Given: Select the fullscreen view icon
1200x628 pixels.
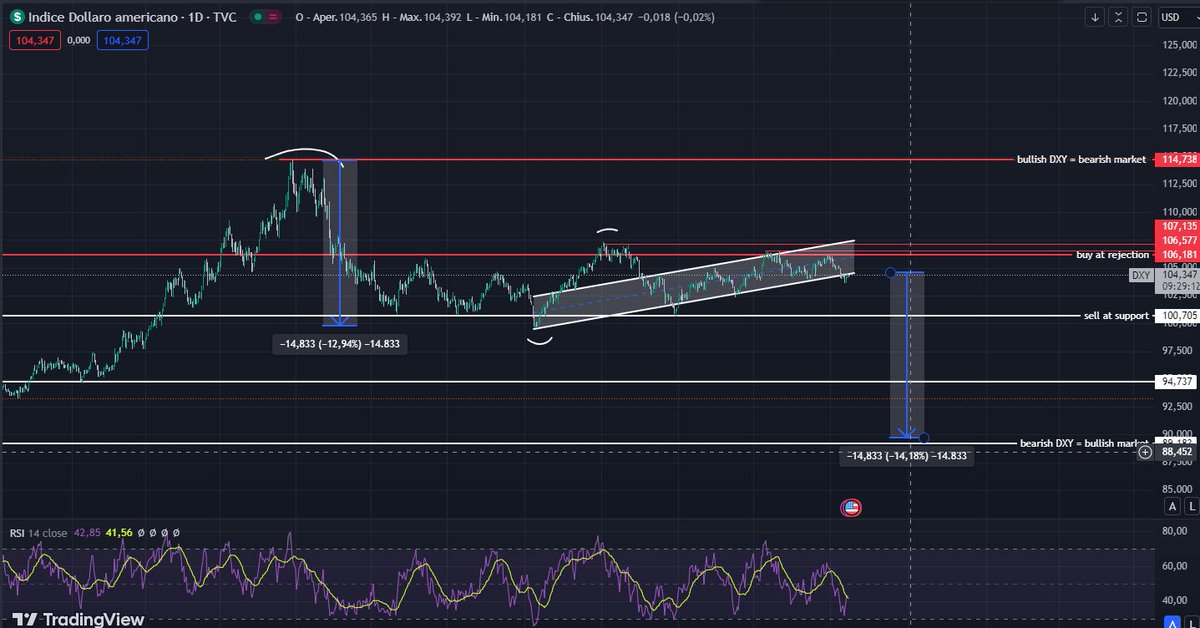Looking at the screenshot, I should pos(1142,17).
